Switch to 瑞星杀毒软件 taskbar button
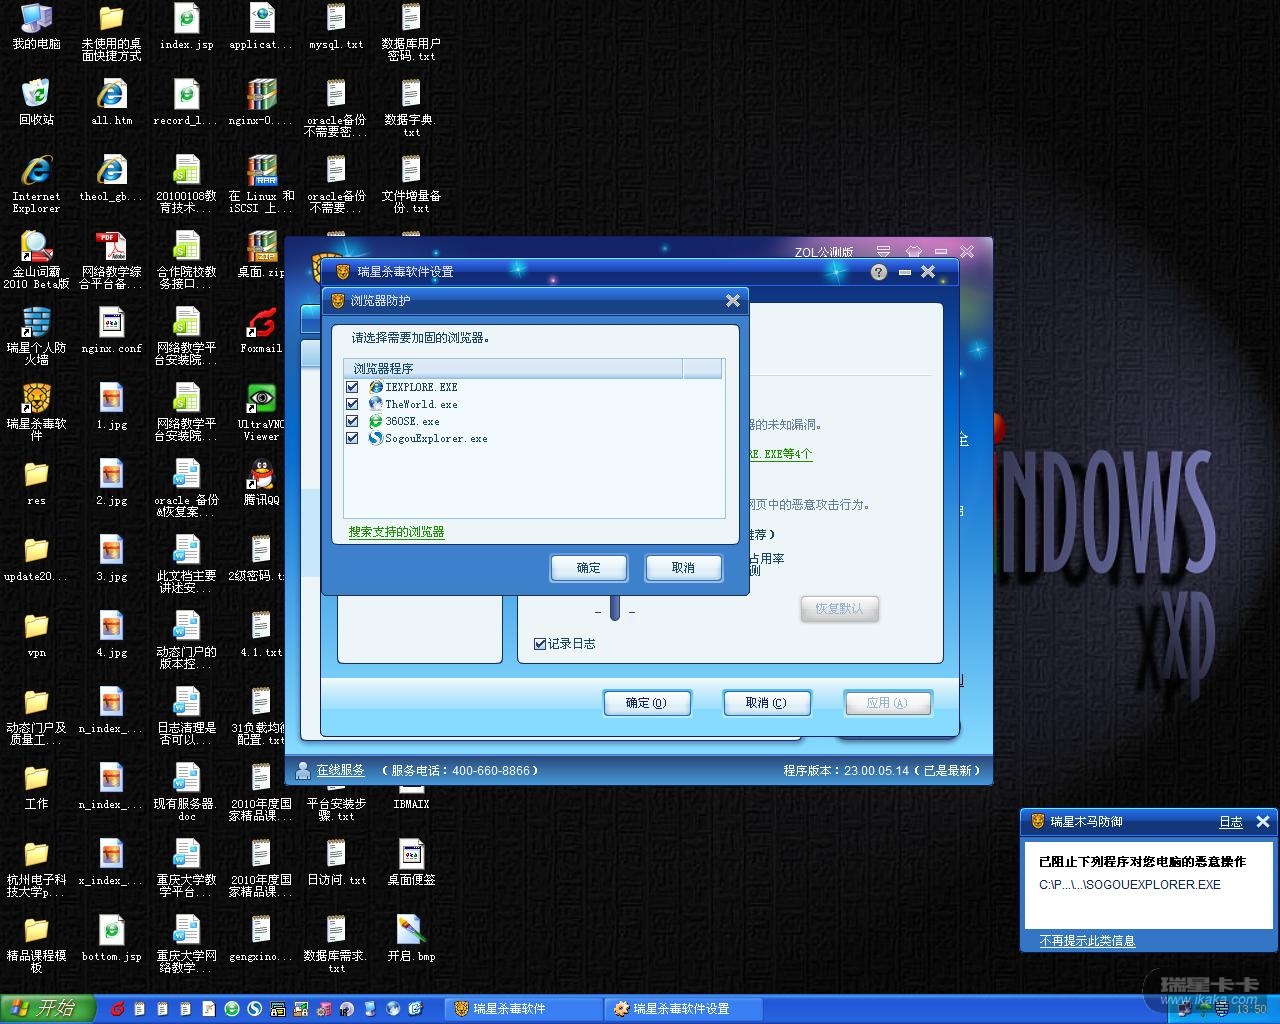 pos(522,1009)
